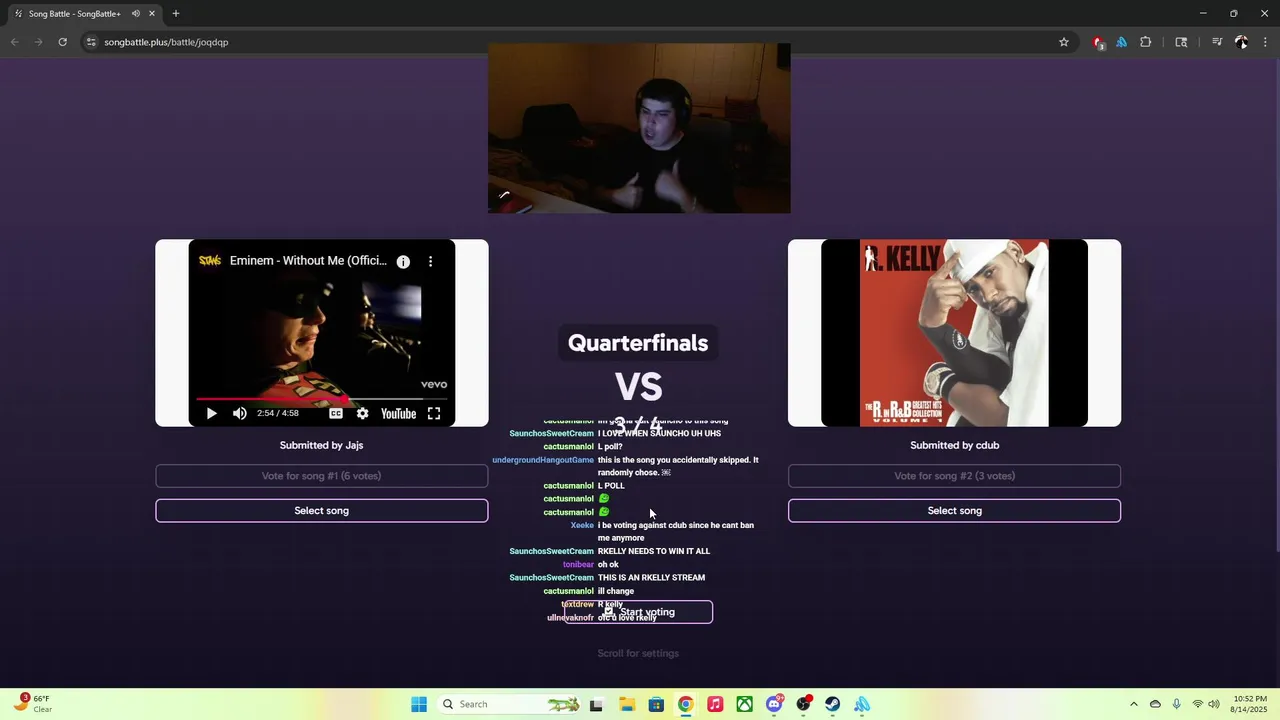The height and width of the screenshot is (720, 1280).
Task: View site information icon in address bar
Action: pos(91,42)
